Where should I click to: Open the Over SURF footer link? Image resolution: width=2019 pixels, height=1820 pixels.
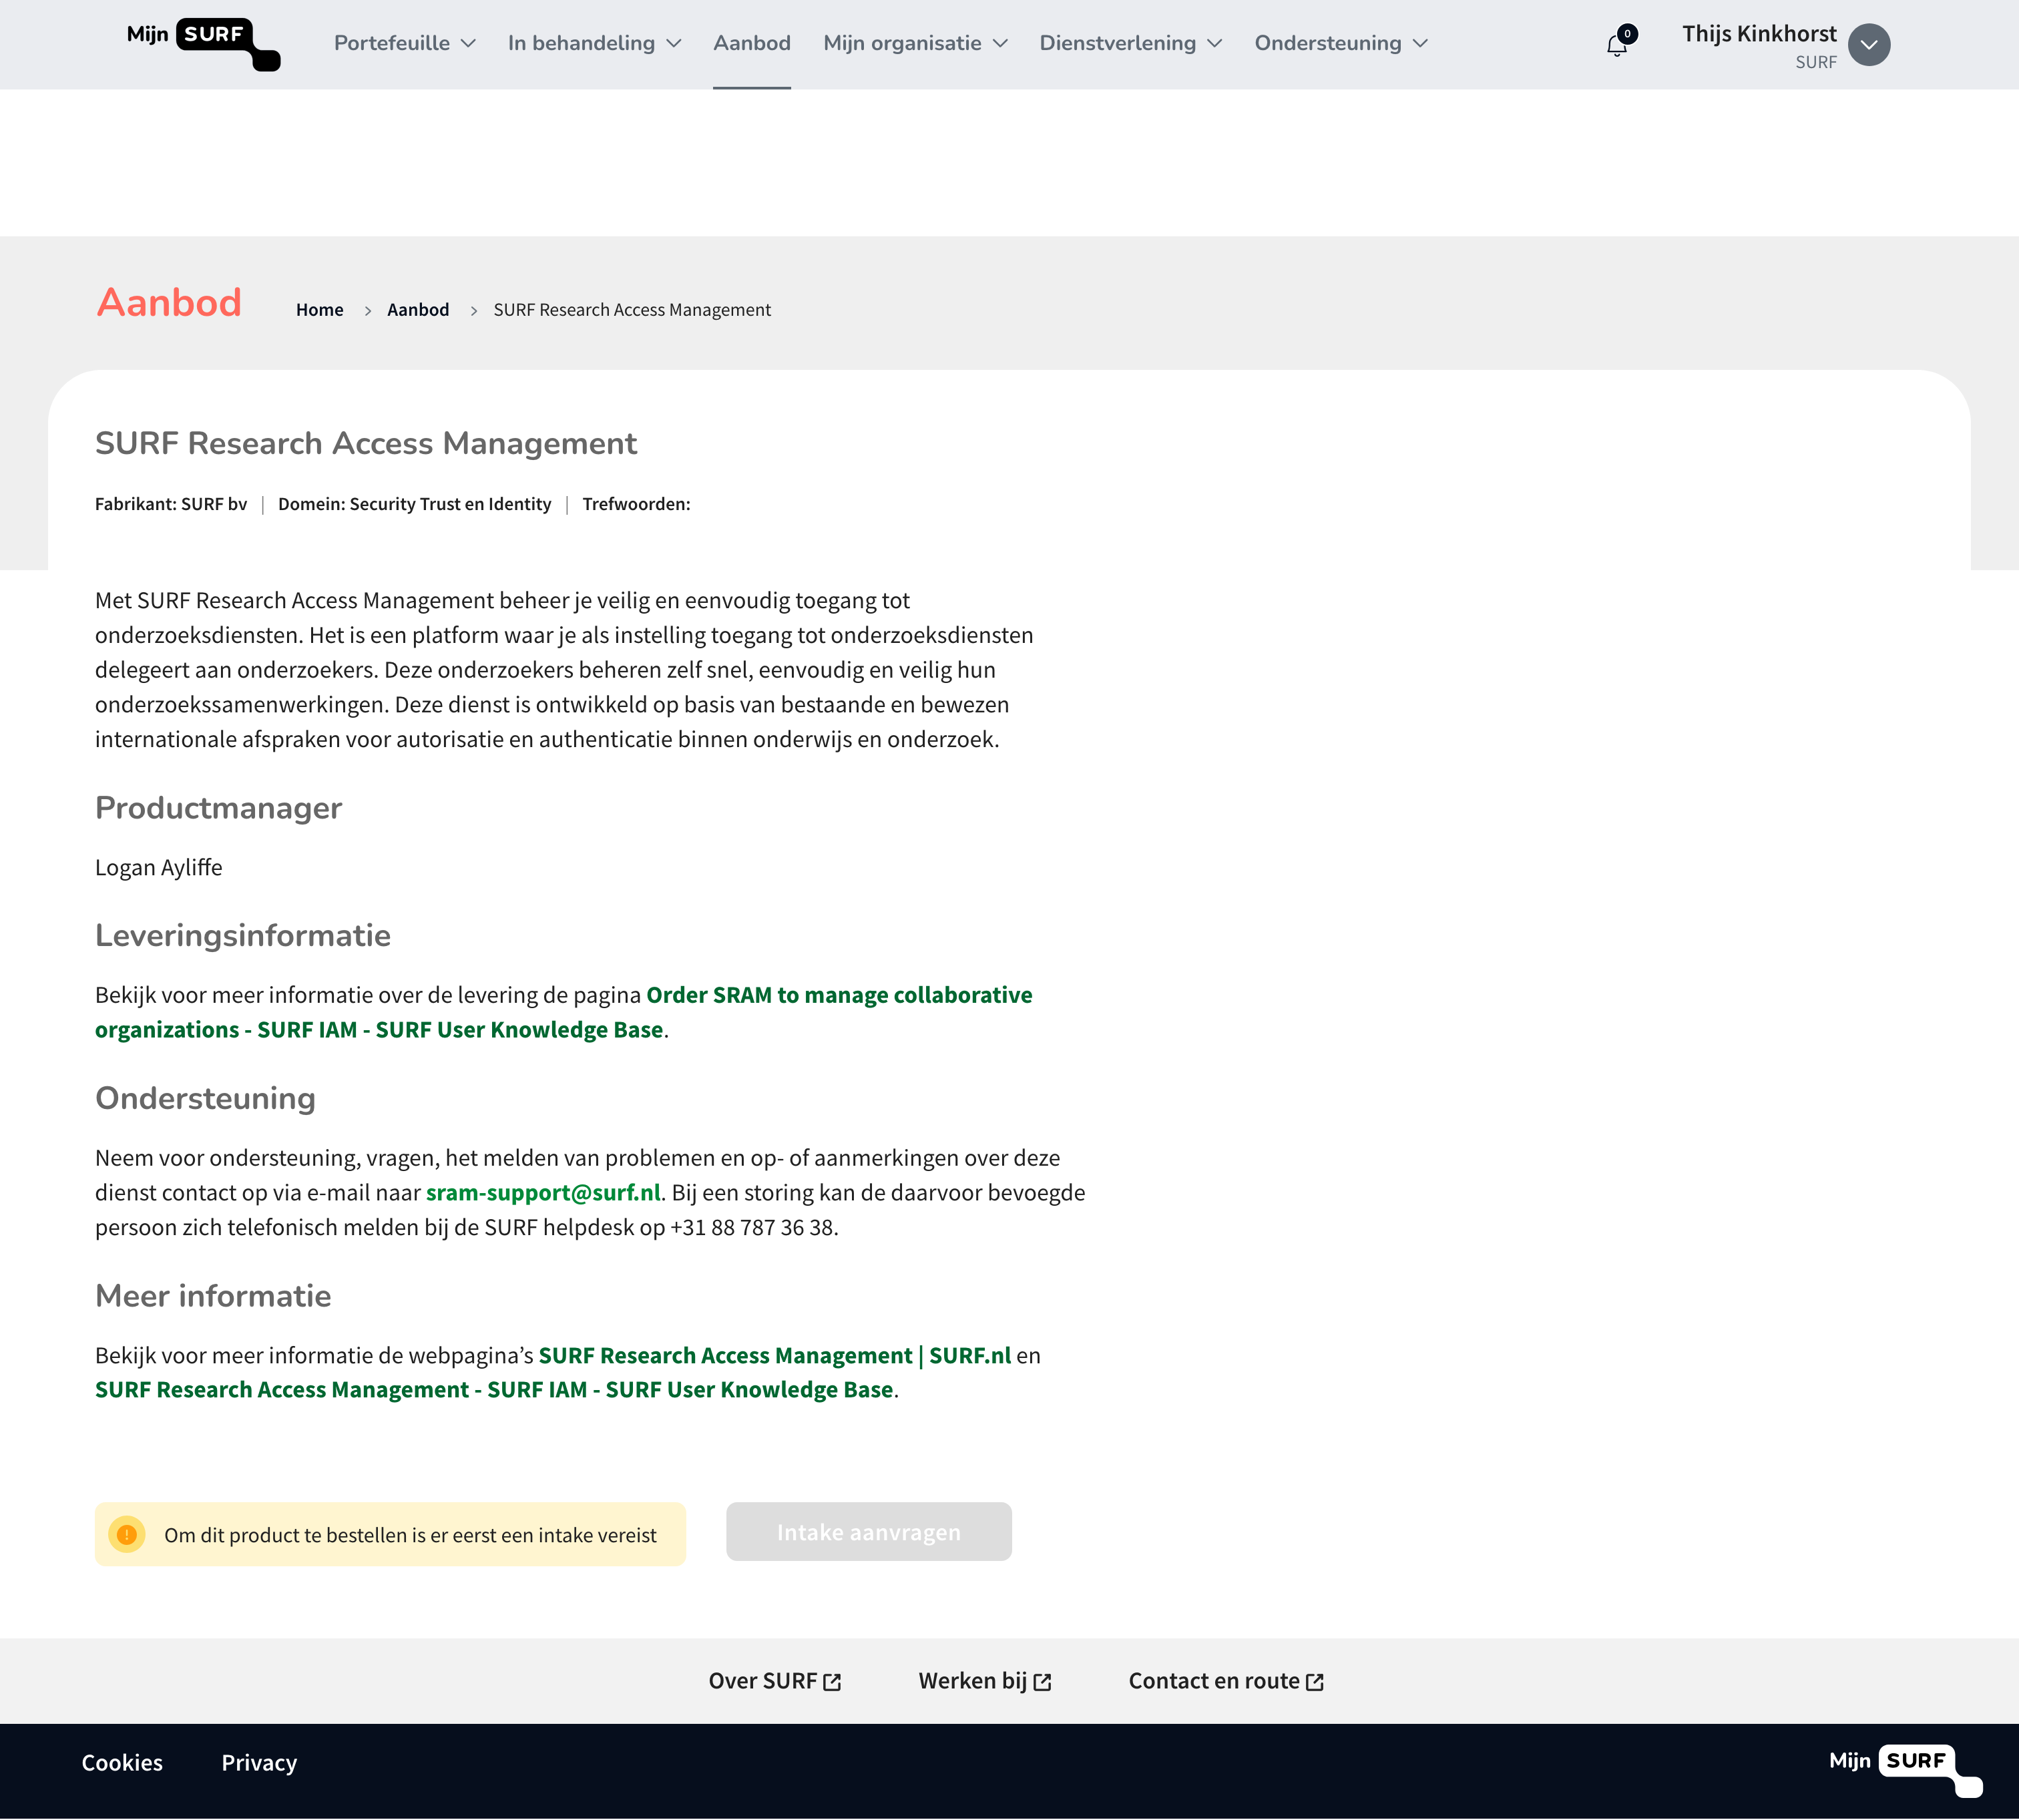click(774, 1681)
